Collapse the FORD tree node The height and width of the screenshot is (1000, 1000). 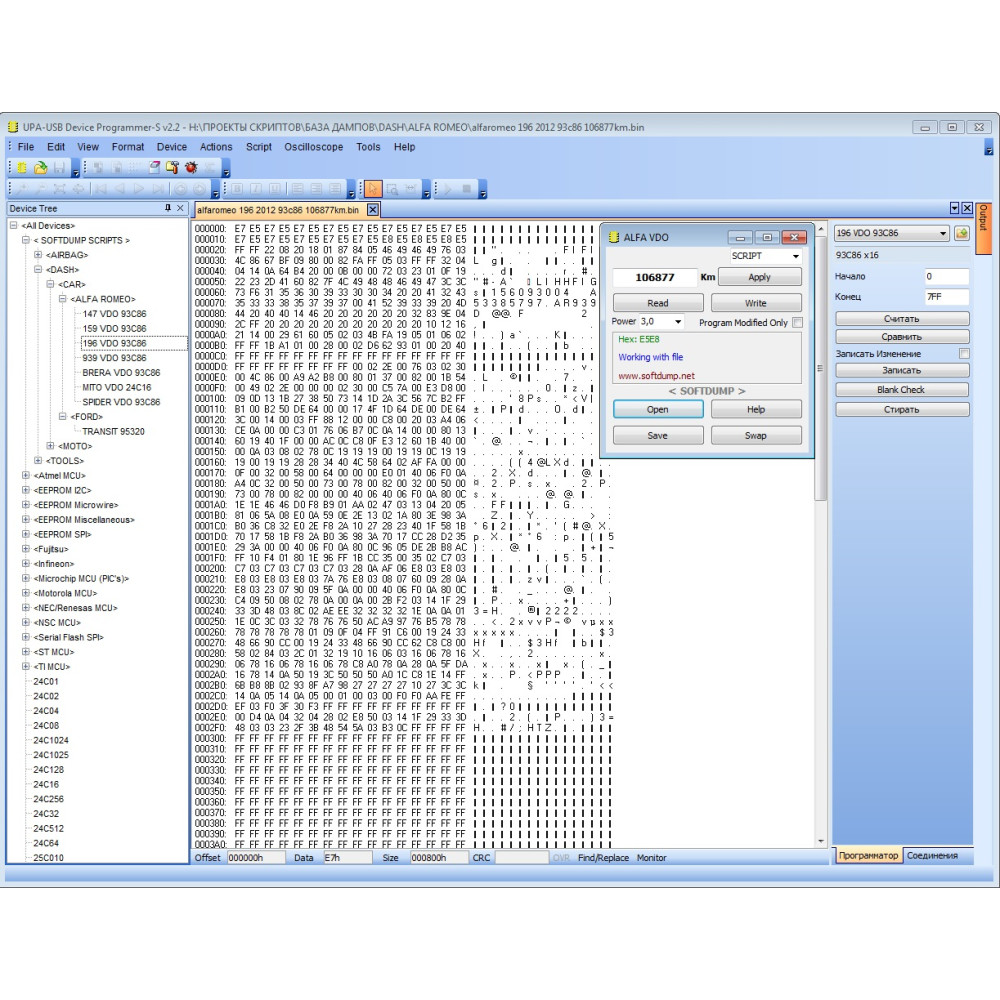pos(62,416)
